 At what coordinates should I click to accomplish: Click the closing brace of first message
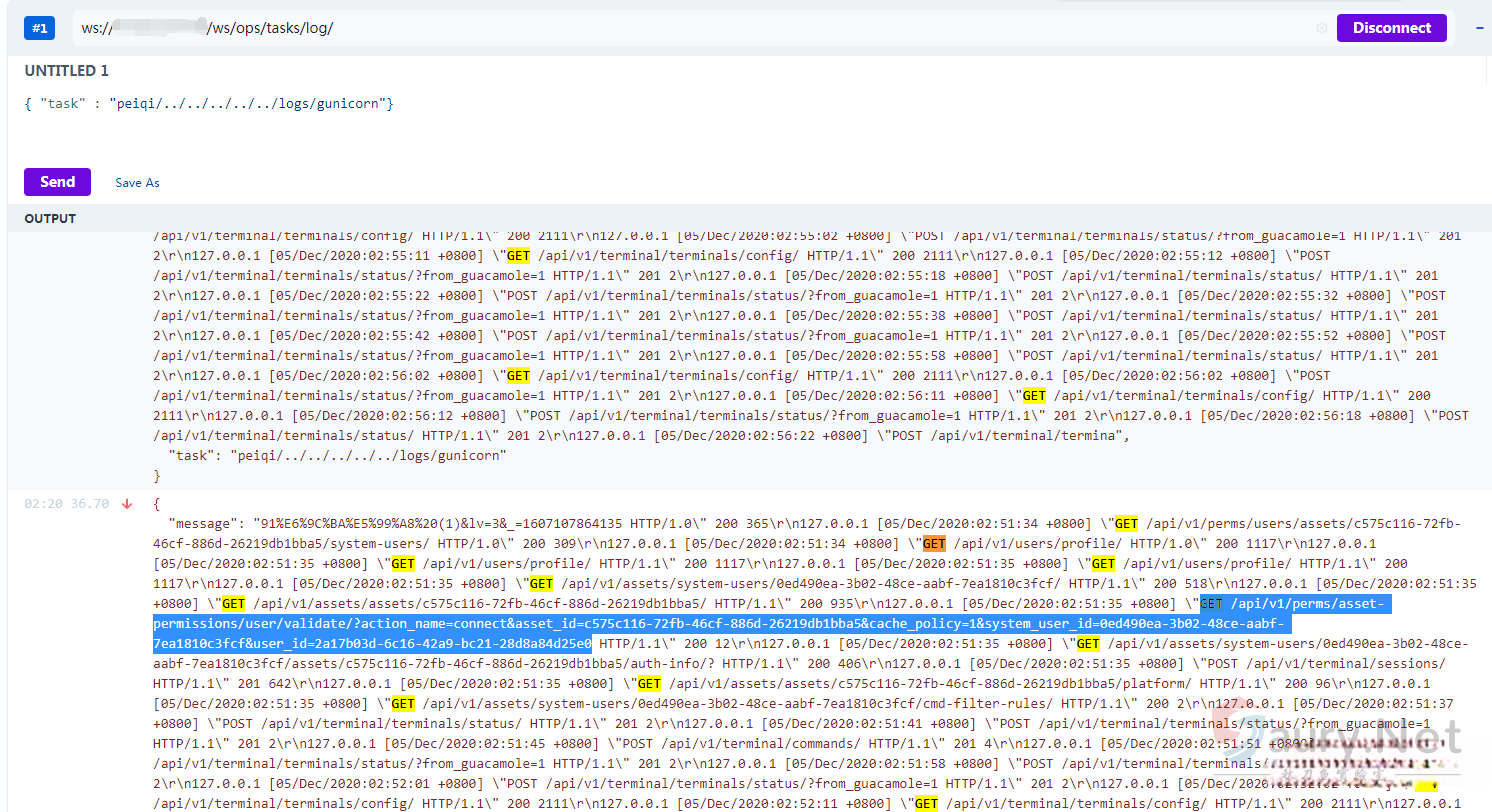pyautogui.click(x=157, y=476)
